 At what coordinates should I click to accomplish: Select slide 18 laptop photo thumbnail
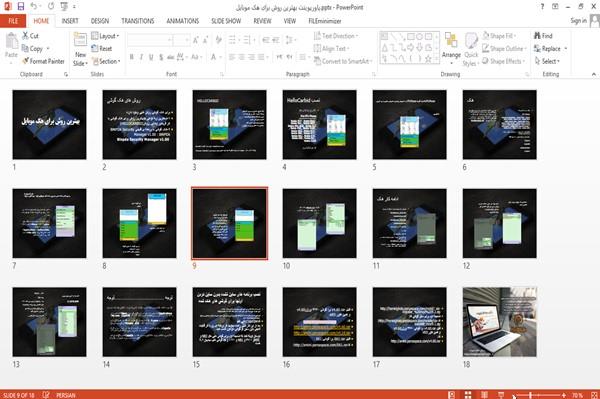point(500,322)
